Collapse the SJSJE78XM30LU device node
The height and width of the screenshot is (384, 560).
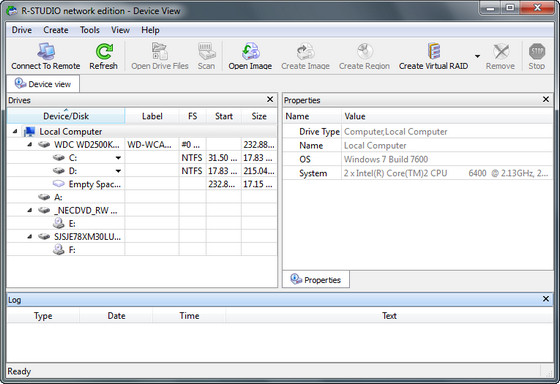(30, 236)
